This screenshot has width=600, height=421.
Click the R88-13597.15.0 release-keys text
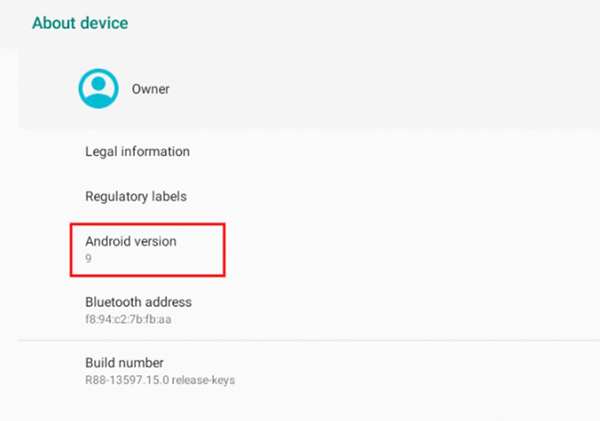coord(160,380)
